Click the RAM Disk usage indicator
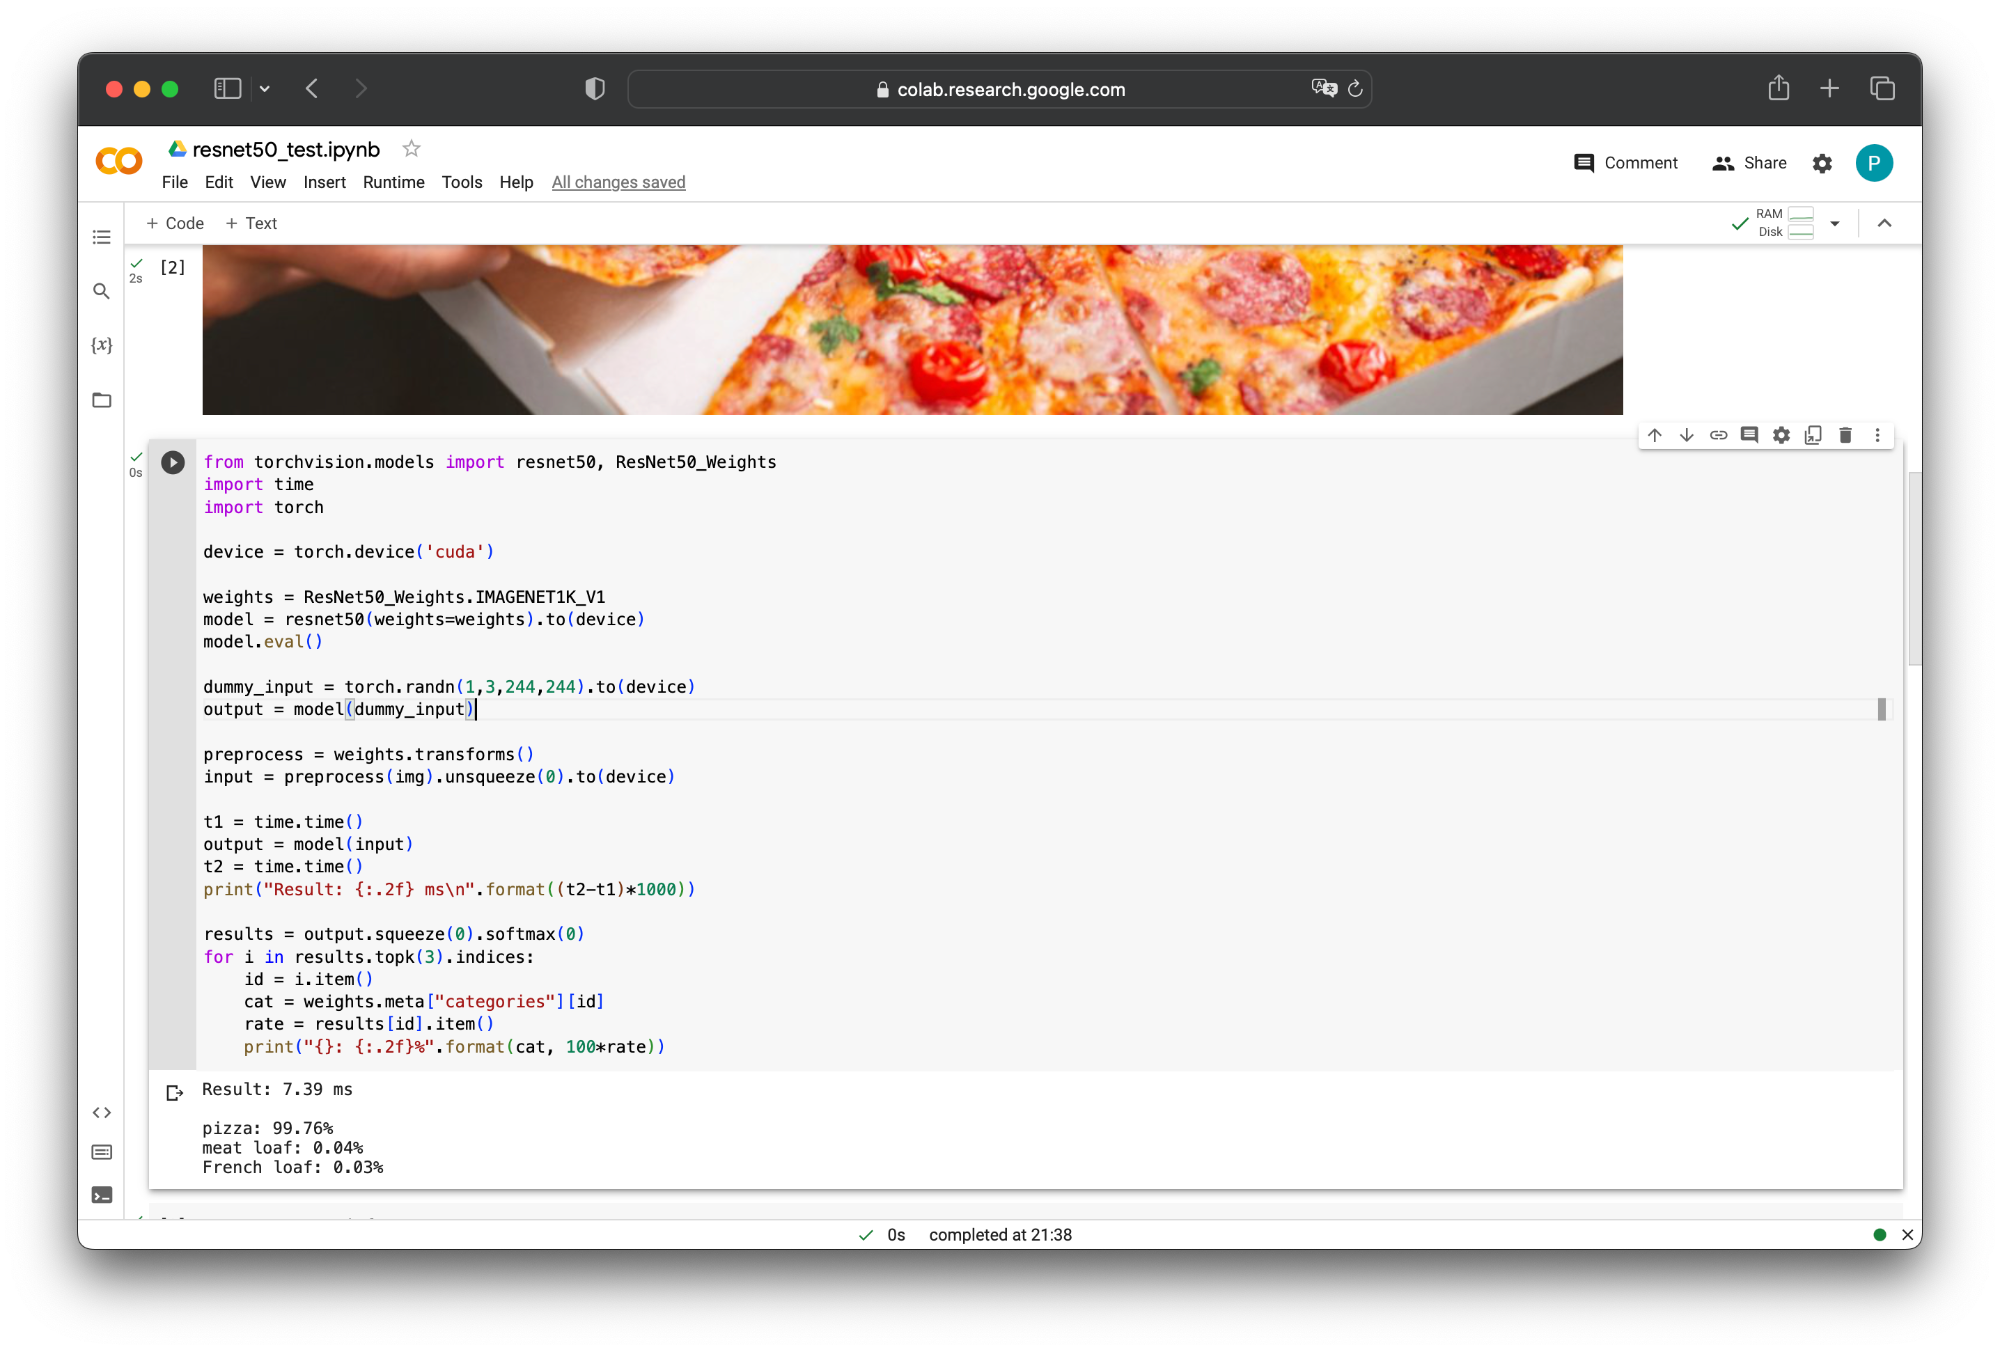This screenshot has height=1352, width=2000. coord(1785,223)
